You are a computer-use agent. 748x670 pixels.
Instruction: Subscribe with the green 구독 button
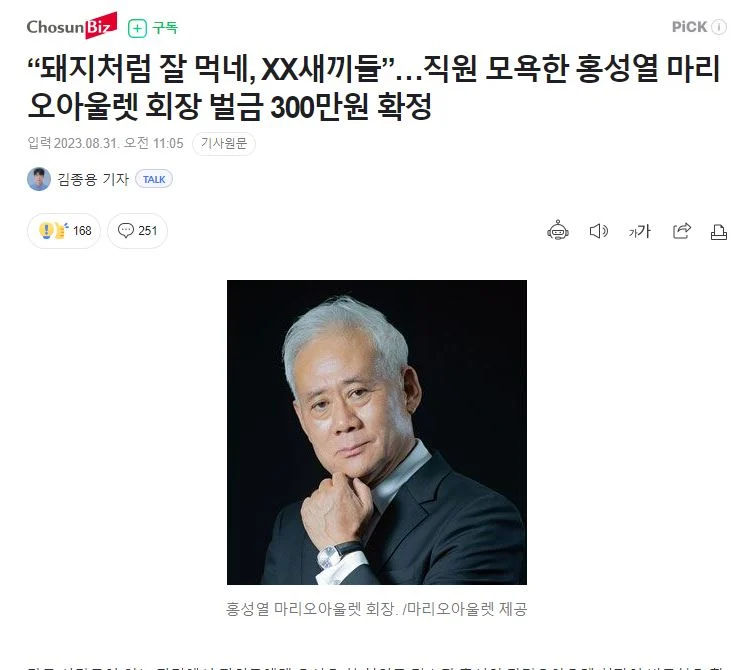coord(153,28)
